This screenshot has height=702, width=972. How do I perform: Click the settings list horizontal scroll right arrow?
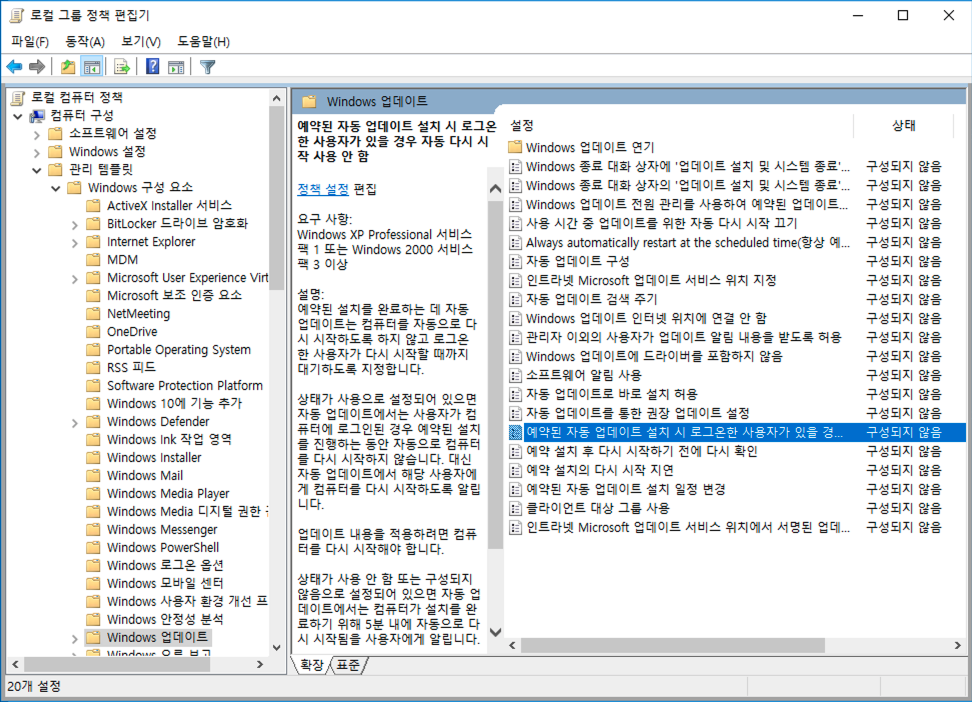click(957, 646)
